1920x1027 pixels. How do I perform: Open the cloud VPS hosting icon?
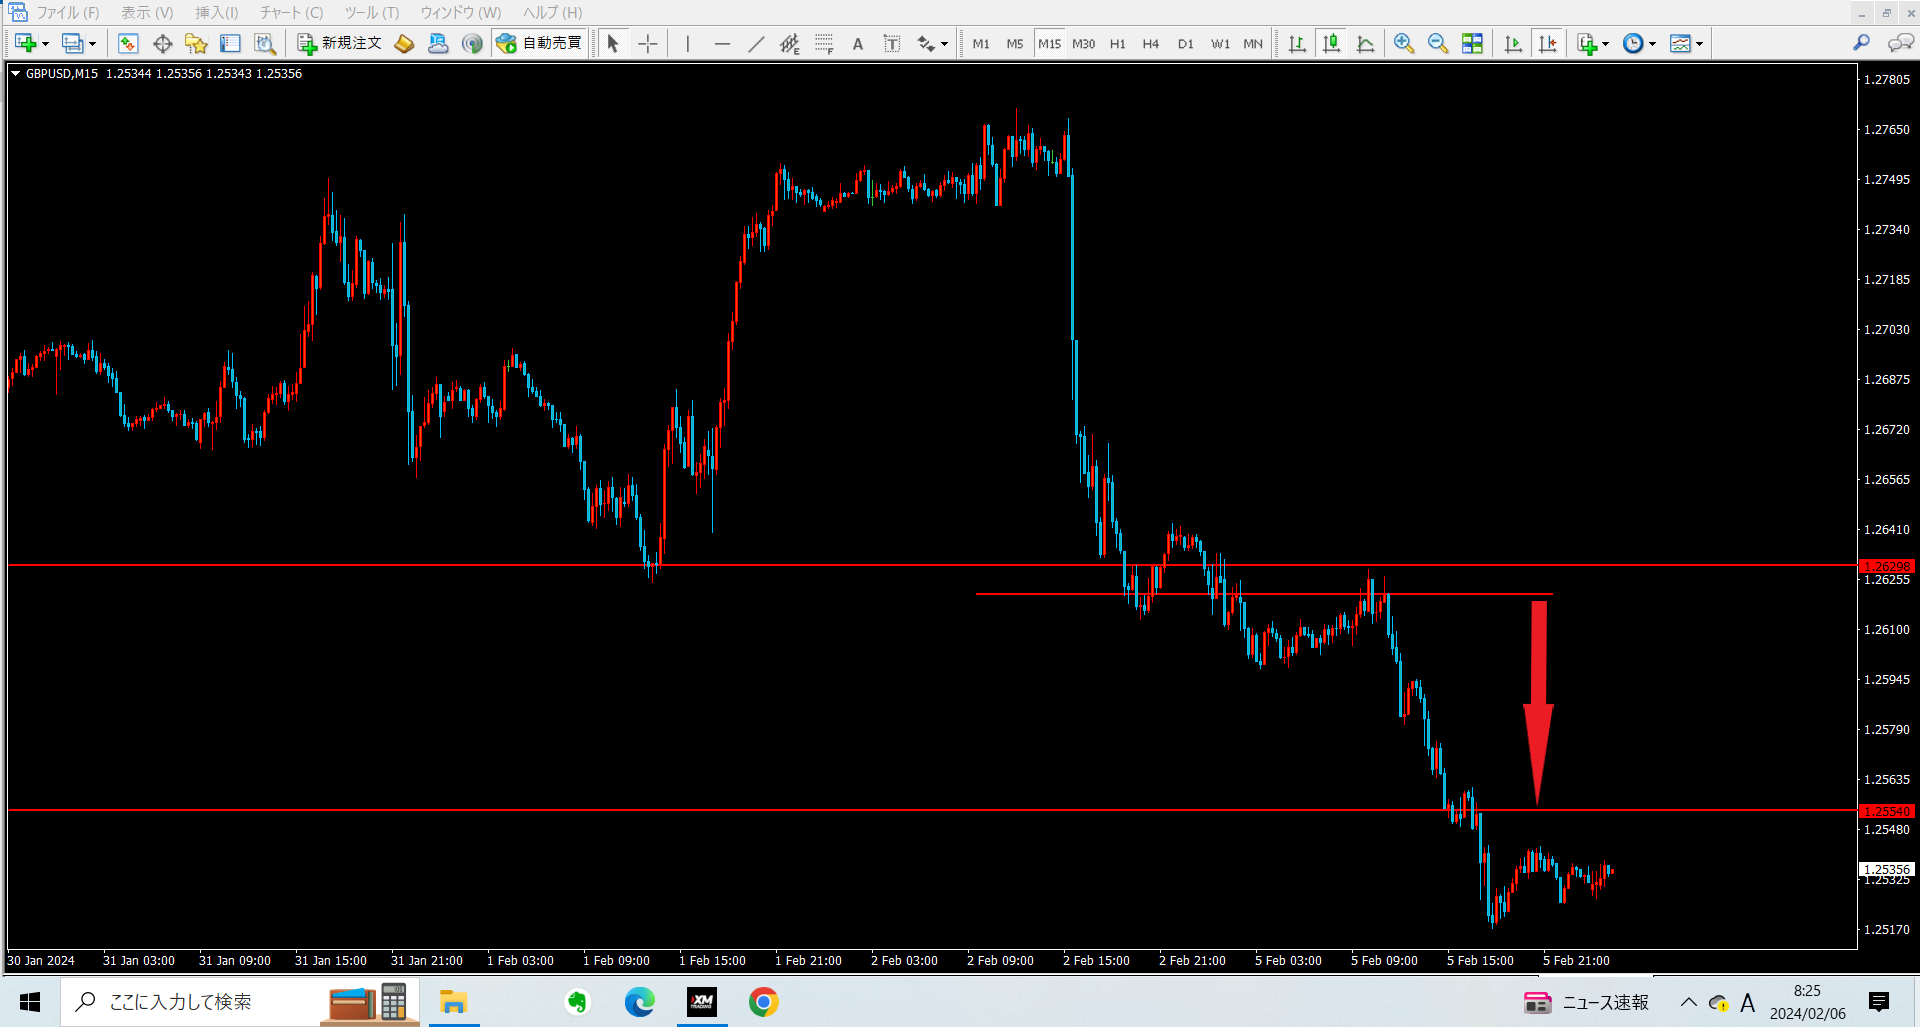[438, 43]
